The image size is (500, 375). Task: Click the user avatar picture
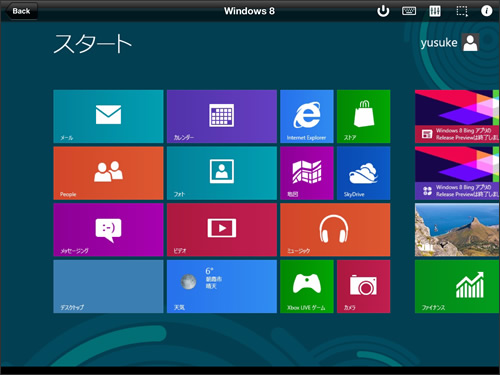click(471, 42)
